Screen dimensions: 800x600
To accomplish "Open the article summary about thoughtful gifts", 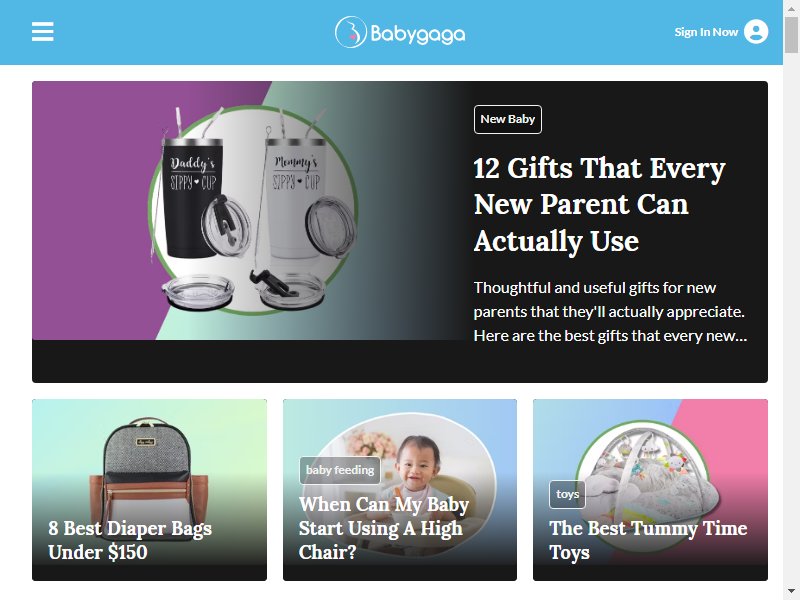I will (x=610, y=312).
